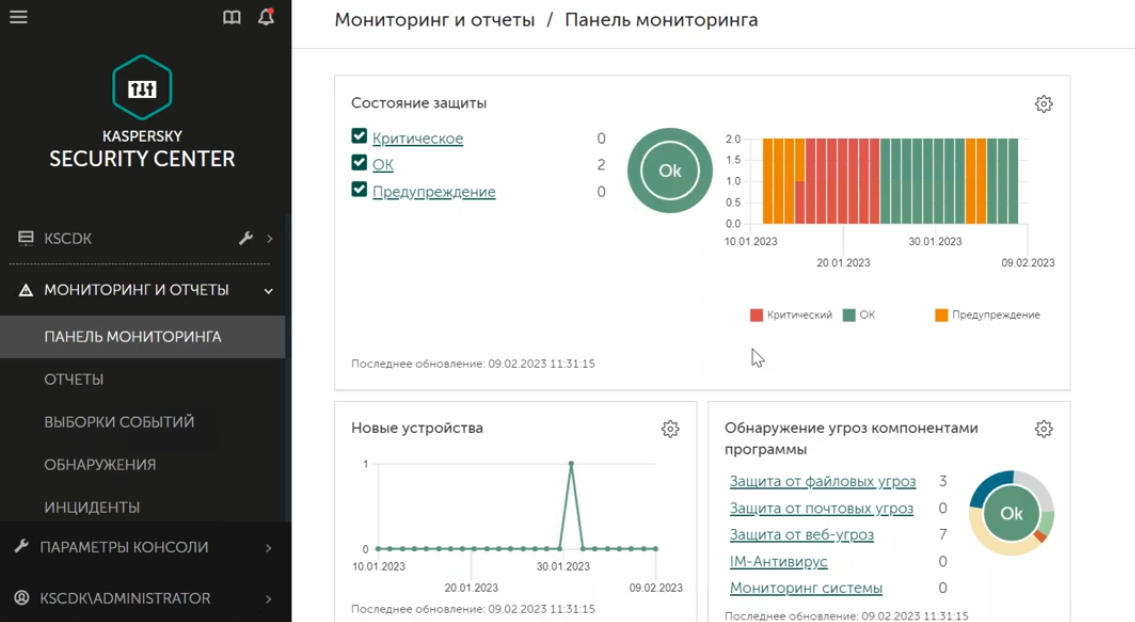Open KSCDK server properties wrench

[246, 238]
